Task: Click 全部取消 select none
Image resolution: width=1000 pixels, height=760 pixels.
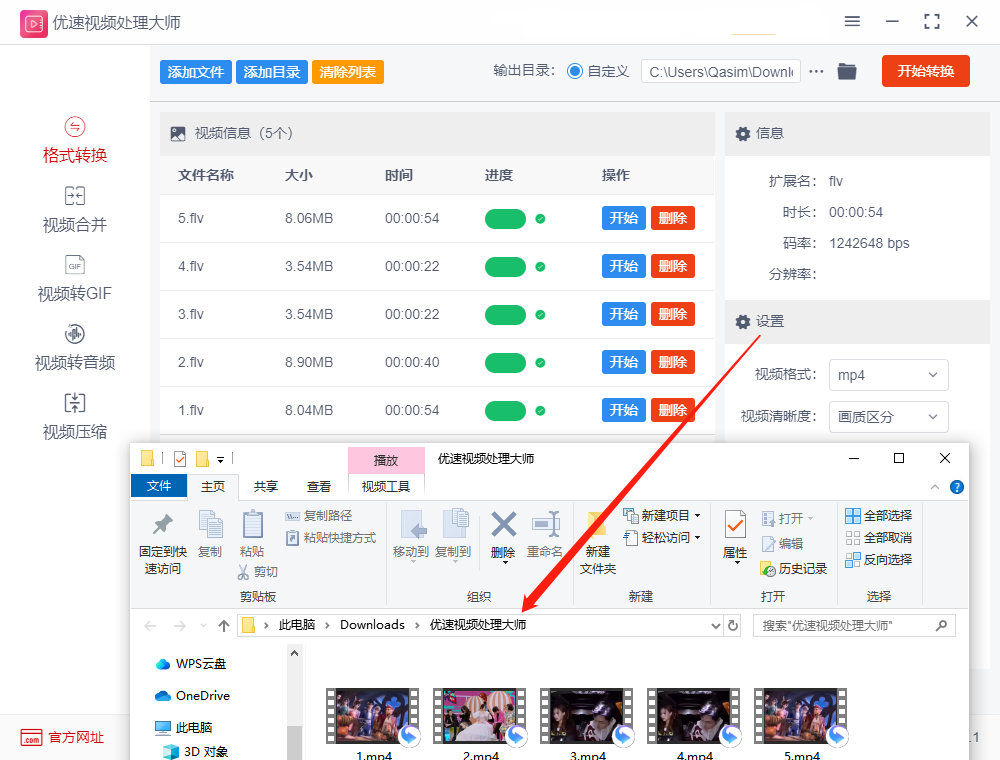Action: tap(879, 537)
